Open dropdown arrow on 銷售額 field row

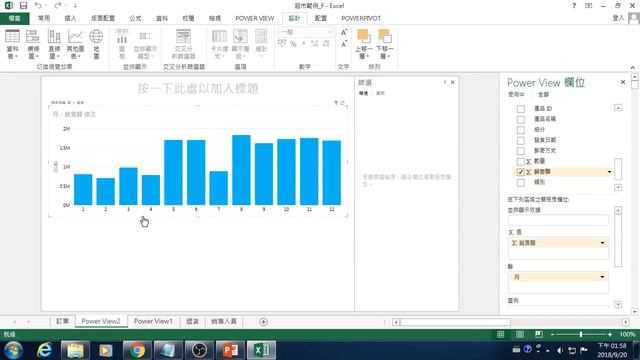click(x=609, y=172)
